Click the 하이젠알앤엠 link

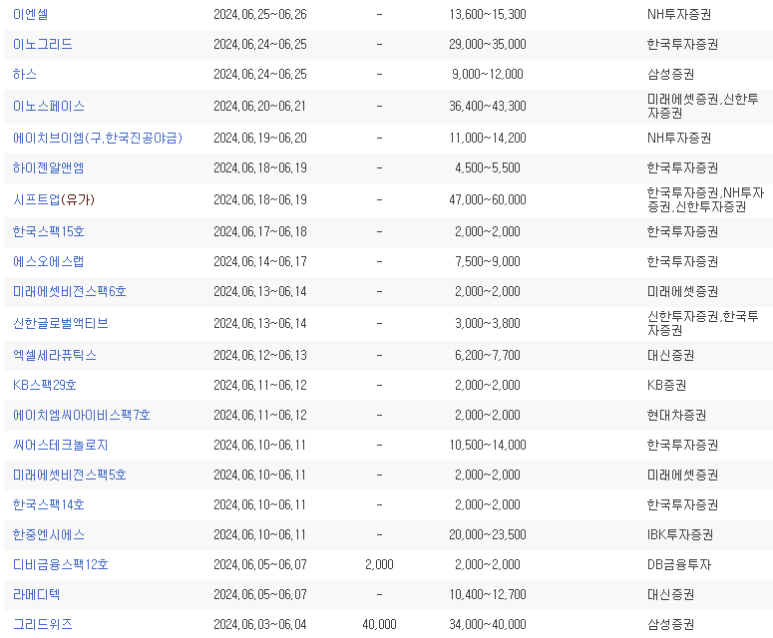48,168
